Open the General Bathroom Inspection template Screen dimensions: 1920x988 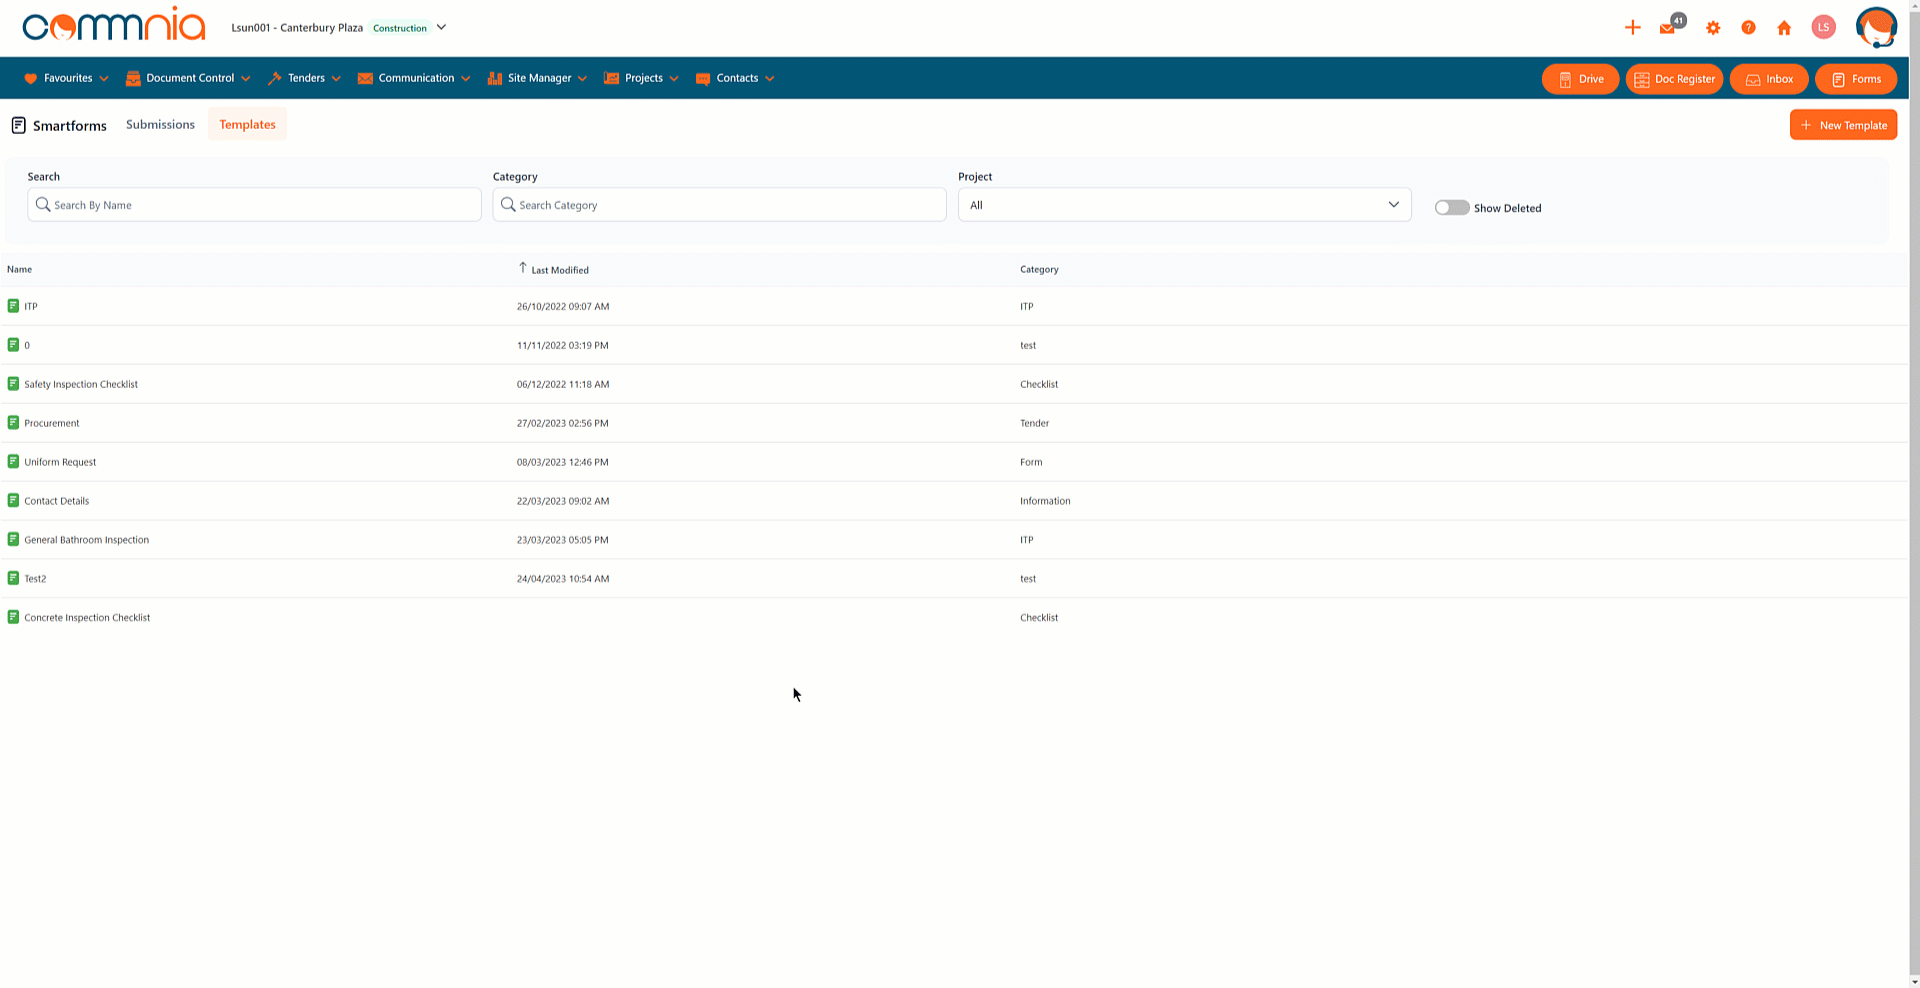(x=86, y=540)
